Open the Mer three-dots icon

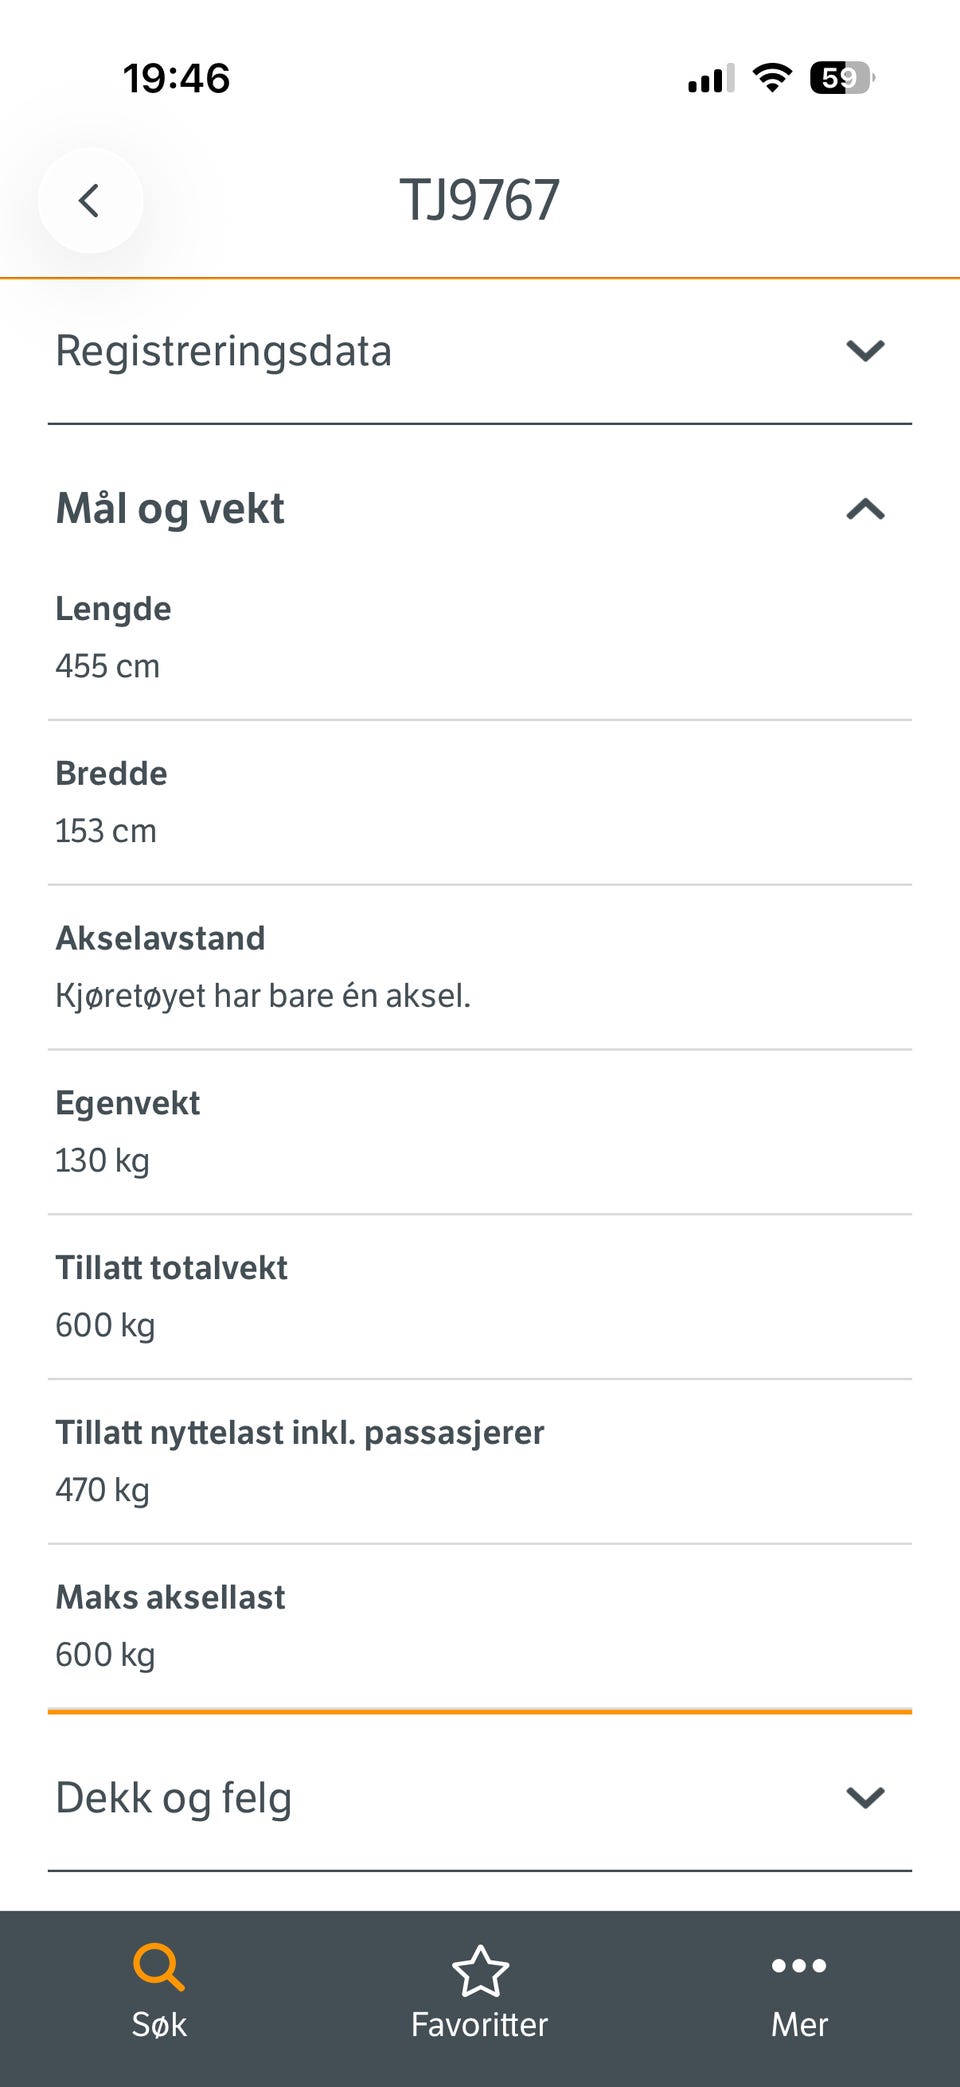[799, 1965]
